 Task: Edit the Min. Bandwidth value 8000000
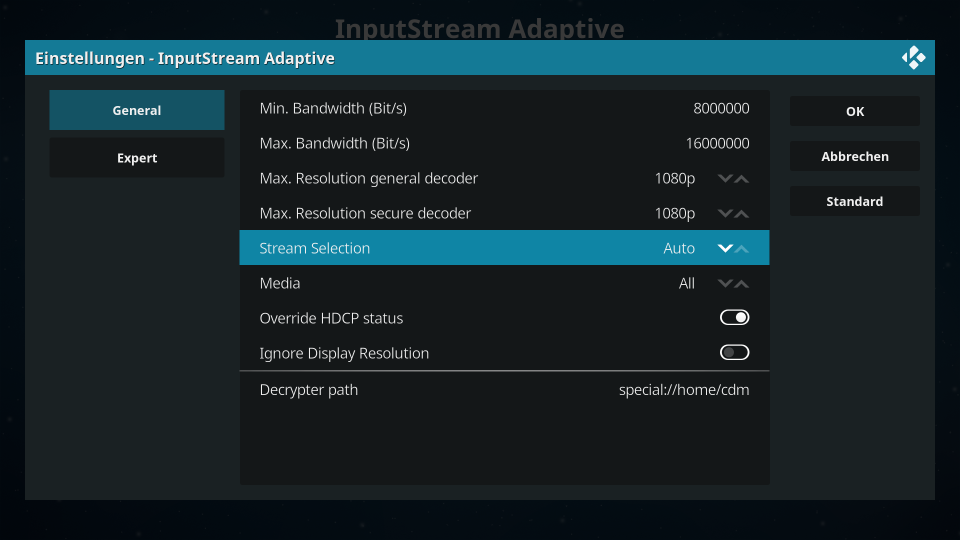(721, 108)
